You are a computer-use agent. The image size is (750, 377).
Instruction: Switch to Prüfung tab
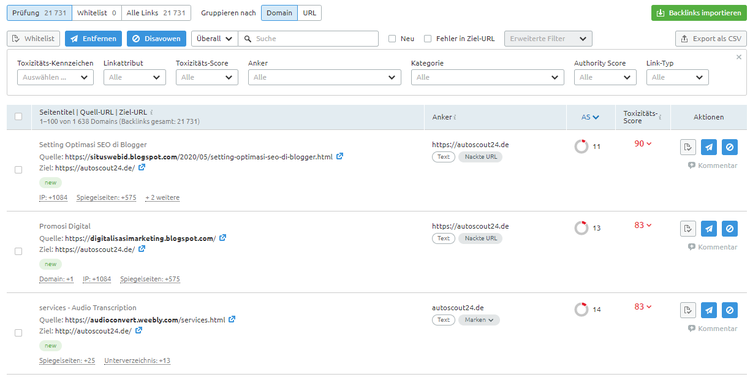coord(39,13)
